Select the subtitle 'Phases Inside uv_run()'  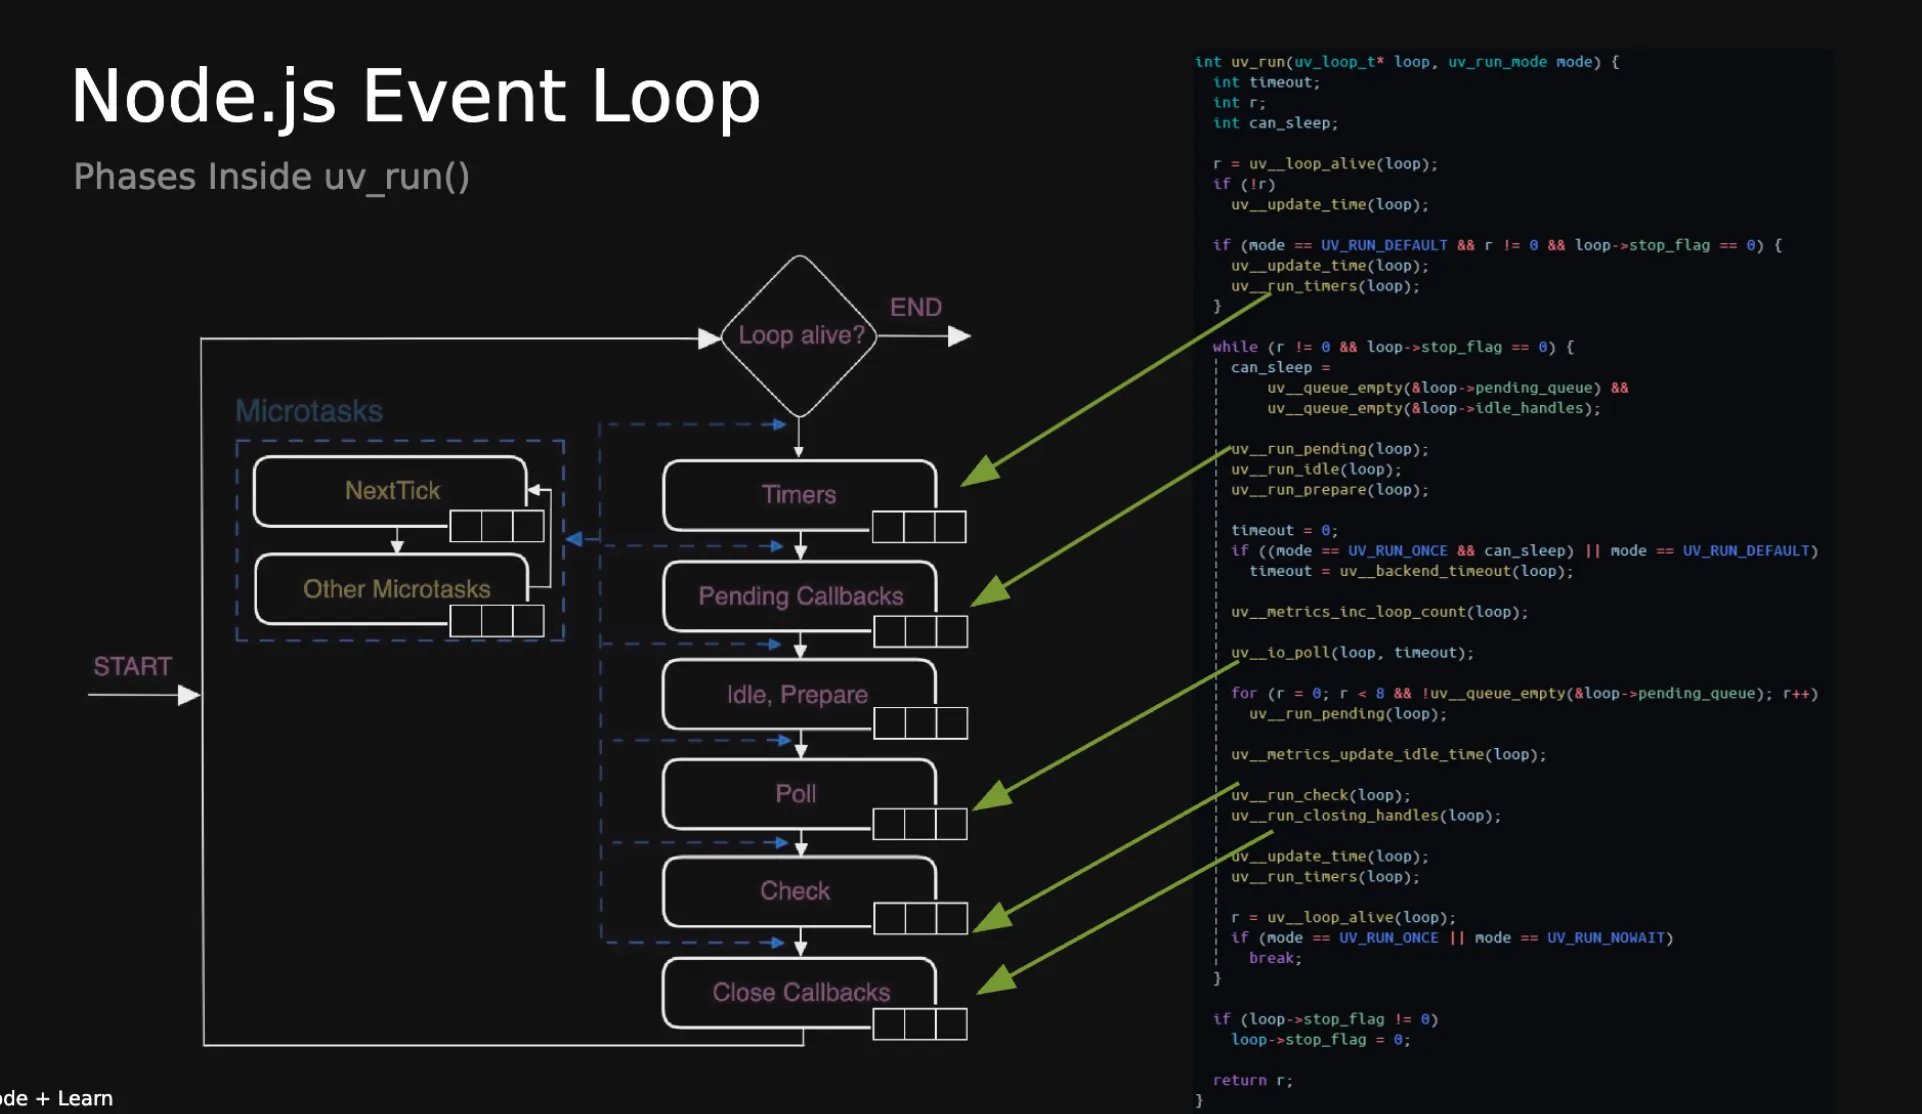pyautogui.click(x=272, y=177)
